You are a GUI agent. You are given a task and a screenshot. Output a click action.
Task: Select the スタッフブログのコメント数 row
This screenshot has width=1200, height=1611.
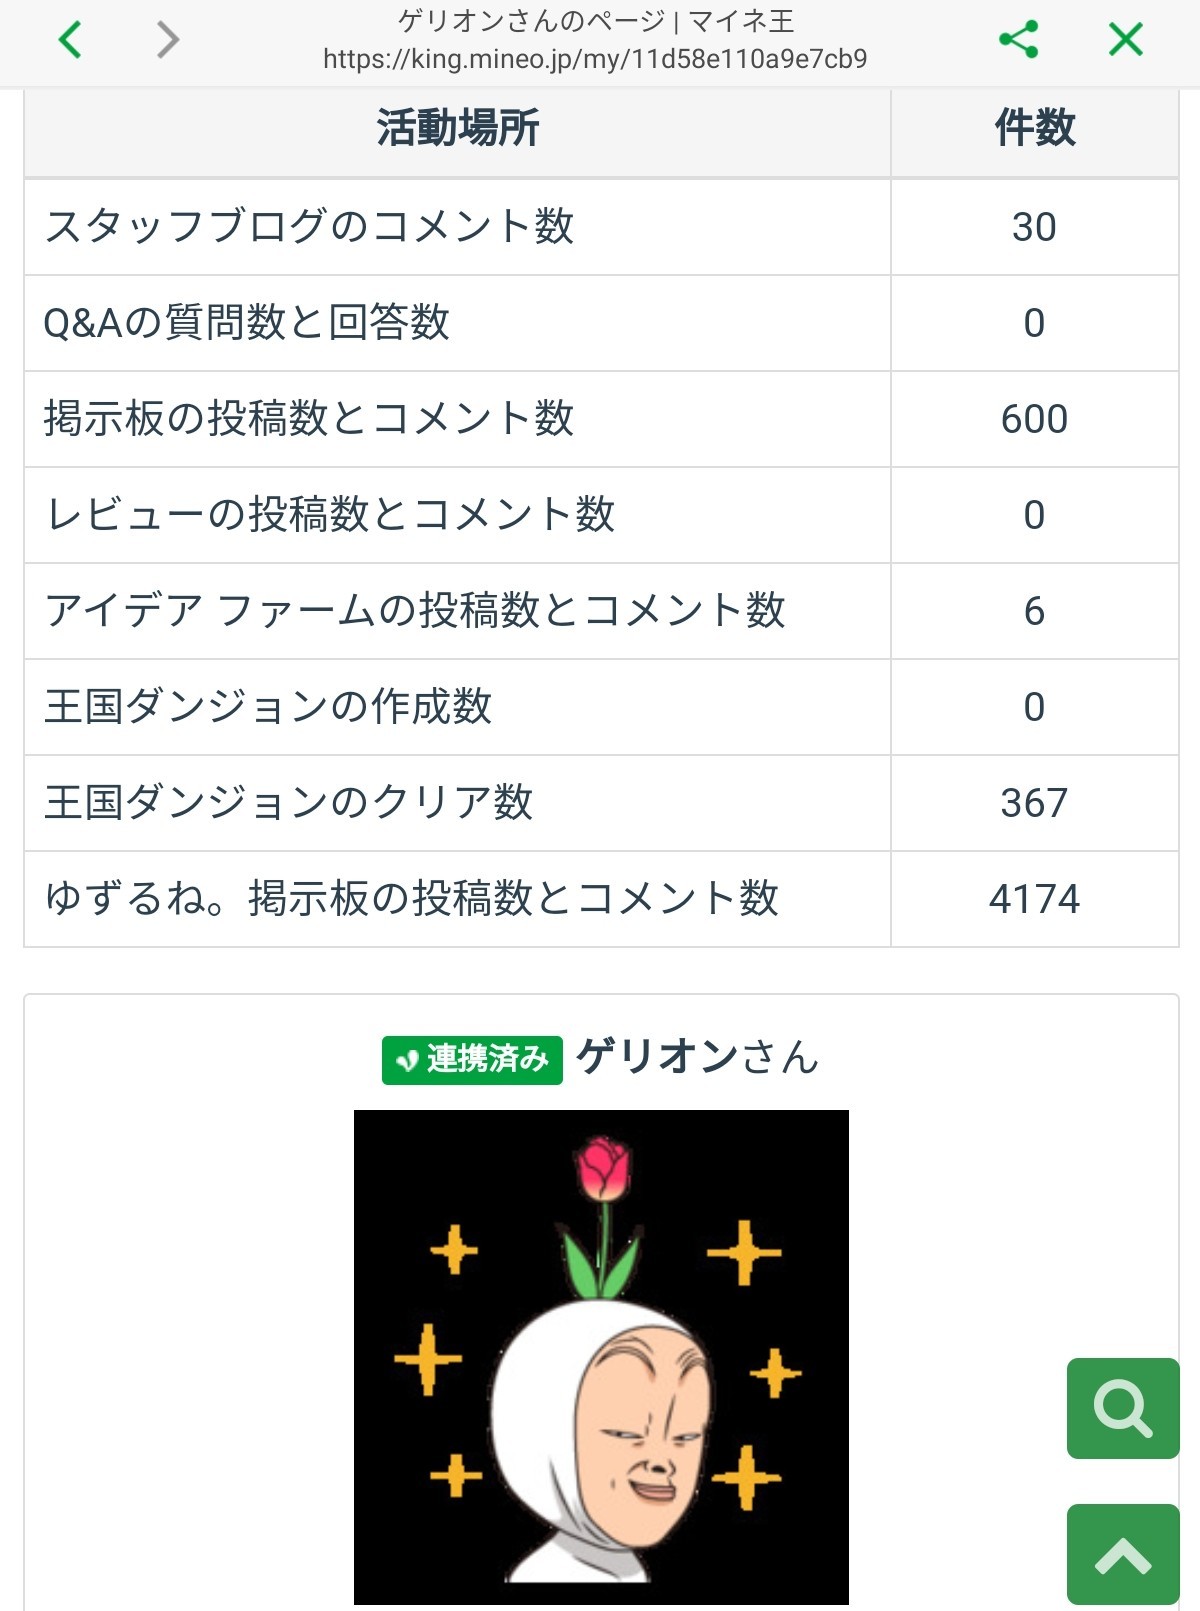(x=309, y=227)
